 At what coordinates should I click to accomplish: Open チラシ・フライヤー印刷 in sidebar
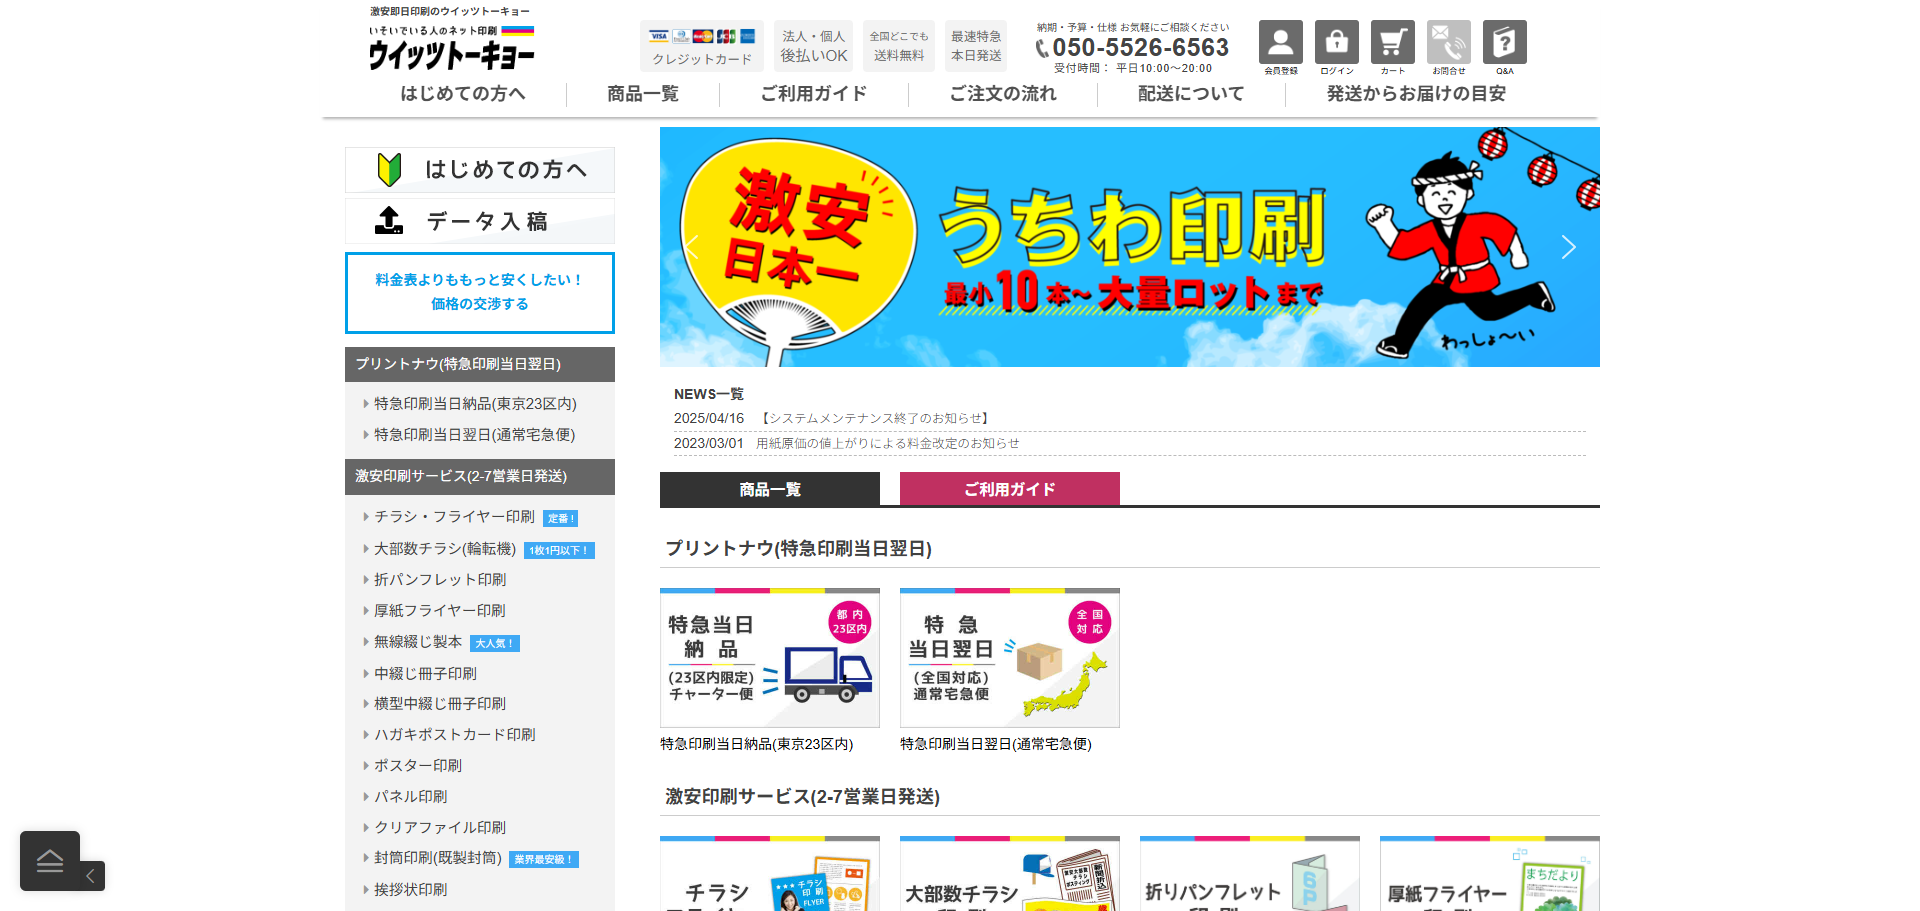point(454,517)
